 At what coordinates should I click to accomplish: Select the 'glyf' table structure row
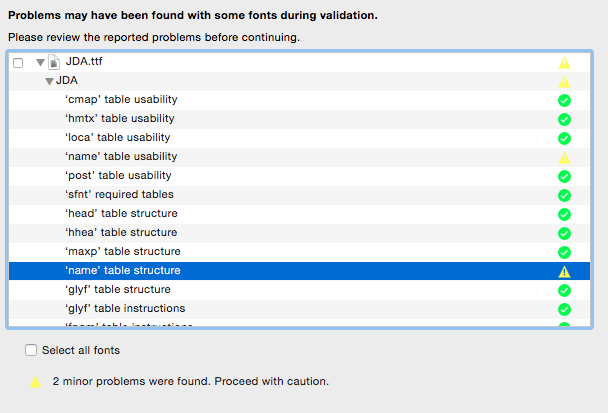pos(299,290)
